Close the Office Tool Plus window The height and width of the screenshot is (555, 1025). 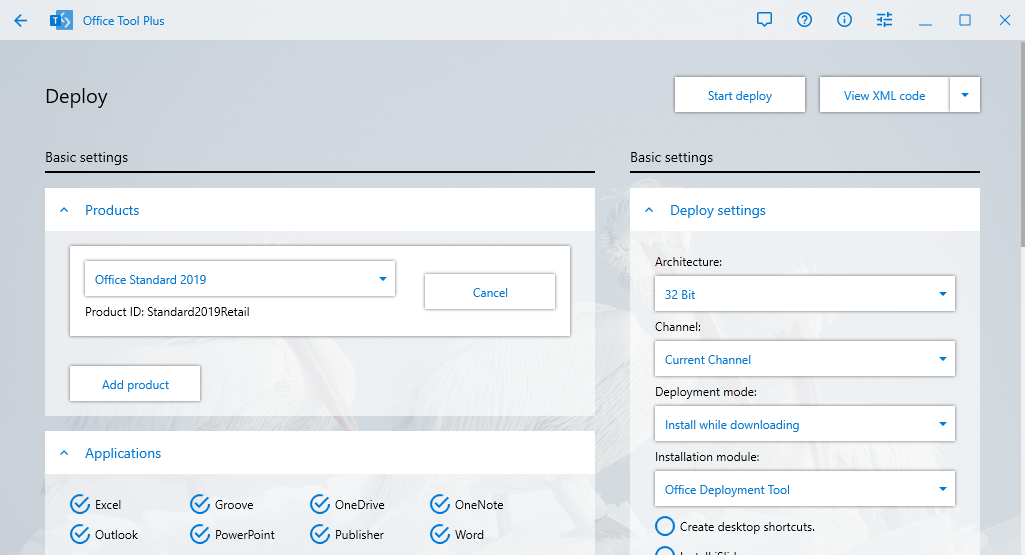tap(1005, 20)
